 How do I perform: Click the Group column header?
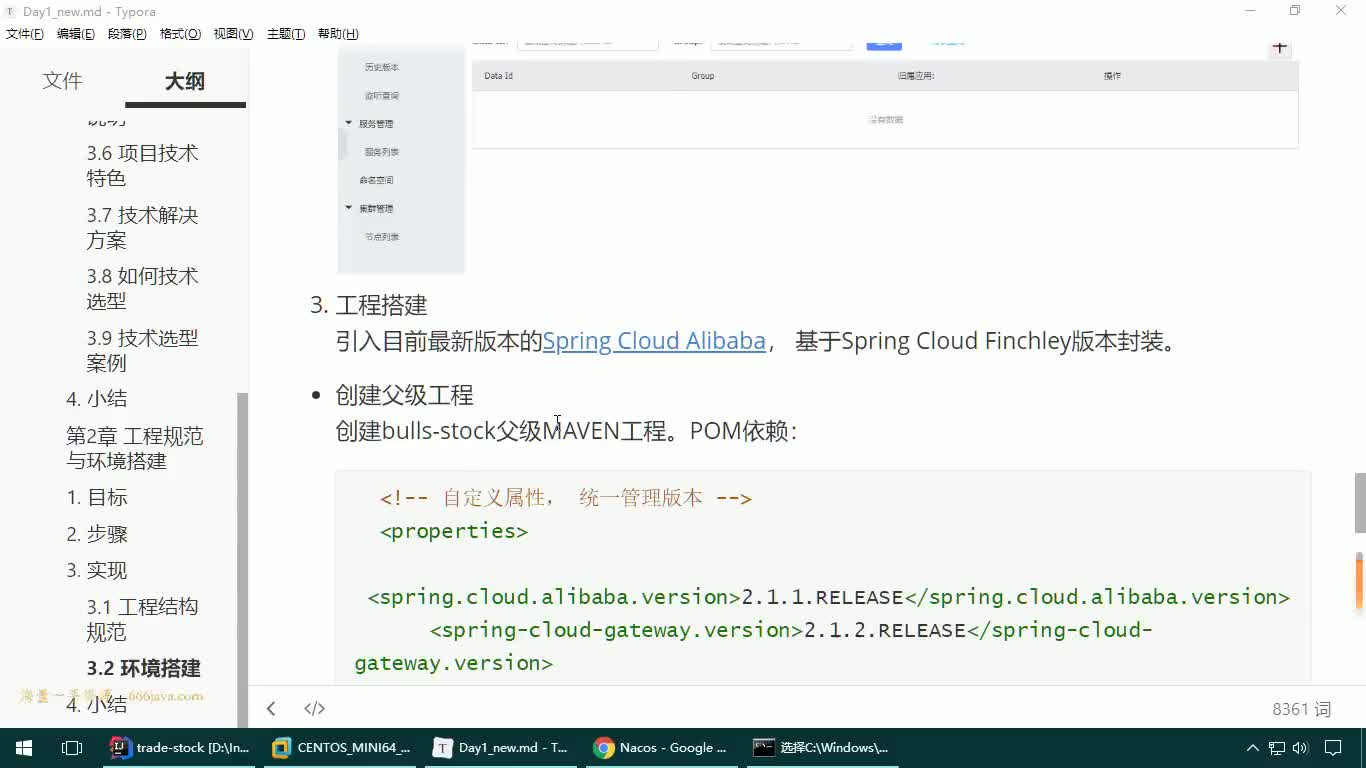coord(702,76)
